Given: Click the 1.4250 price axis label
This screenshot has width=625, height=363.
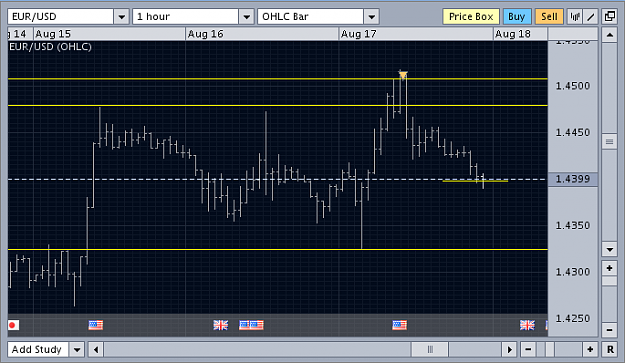Looking at the screenshot, I should point(573,318).
